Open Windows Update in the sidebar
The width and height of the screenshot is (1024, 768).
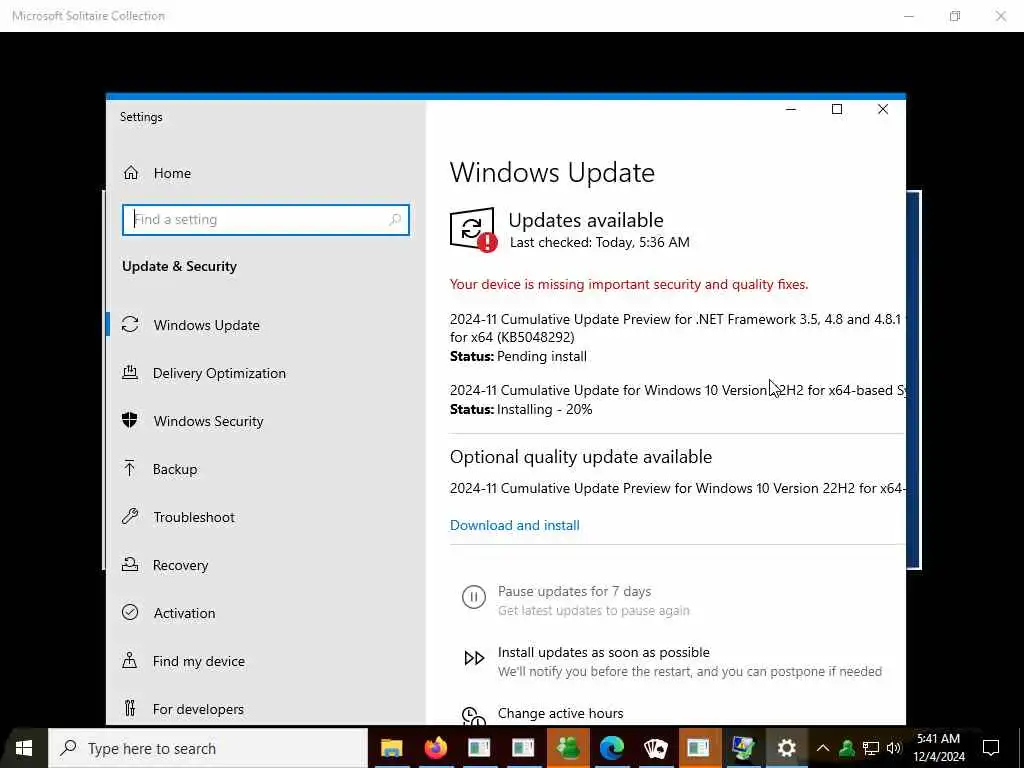point(206,325)
